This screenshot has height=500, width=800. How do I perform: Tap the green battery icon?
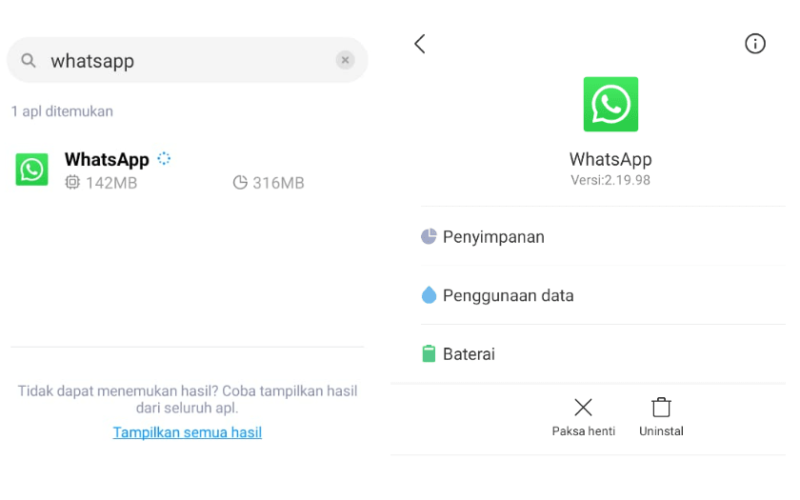point(429,354)
